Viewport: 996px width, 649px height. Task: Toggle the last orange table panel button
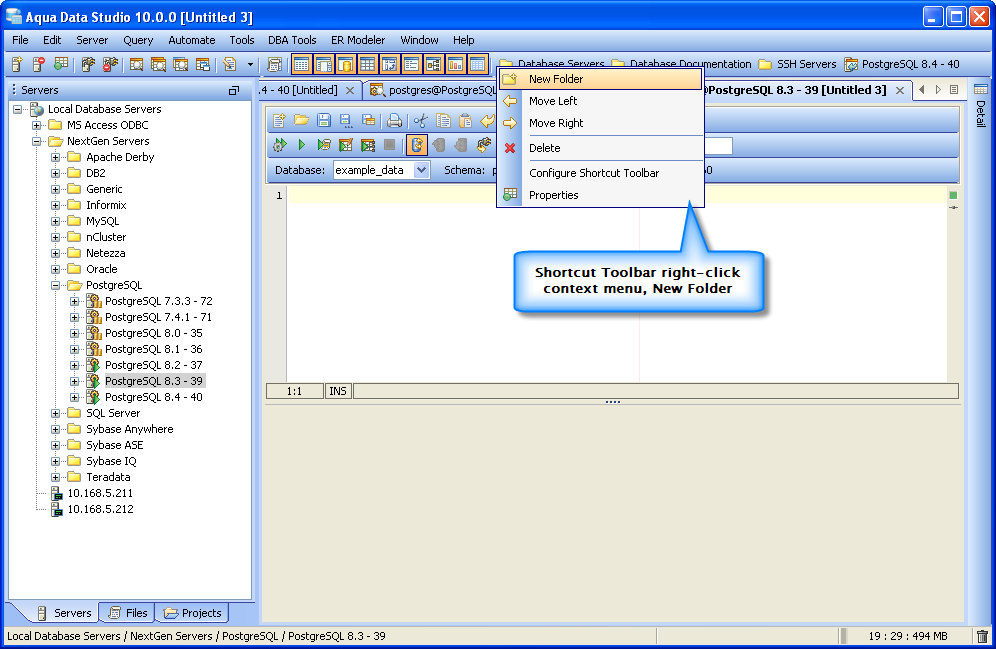point(478,64)
